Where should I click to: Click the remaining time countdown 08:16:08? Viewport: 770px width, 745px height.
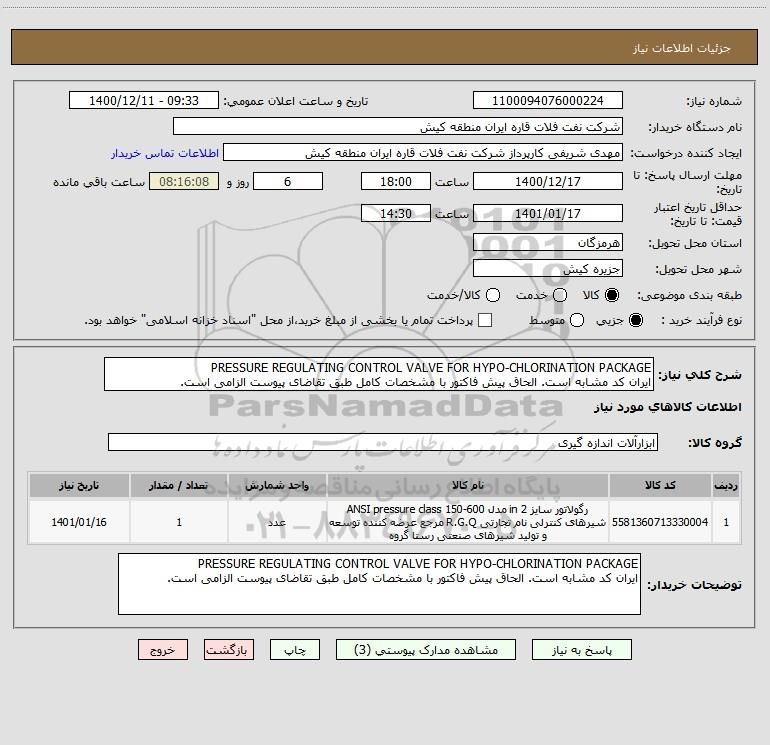click(x=184, y=181)
